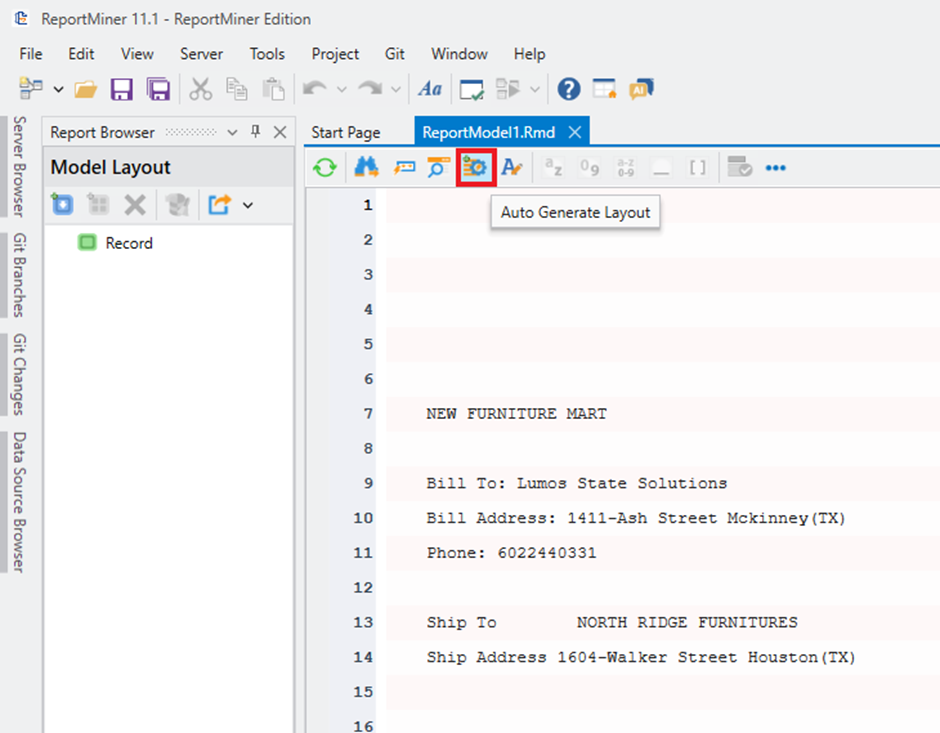Click the binoculars find icon
Image resolution: width=940 pixels, height=733 pixels.
coord(366,168)
